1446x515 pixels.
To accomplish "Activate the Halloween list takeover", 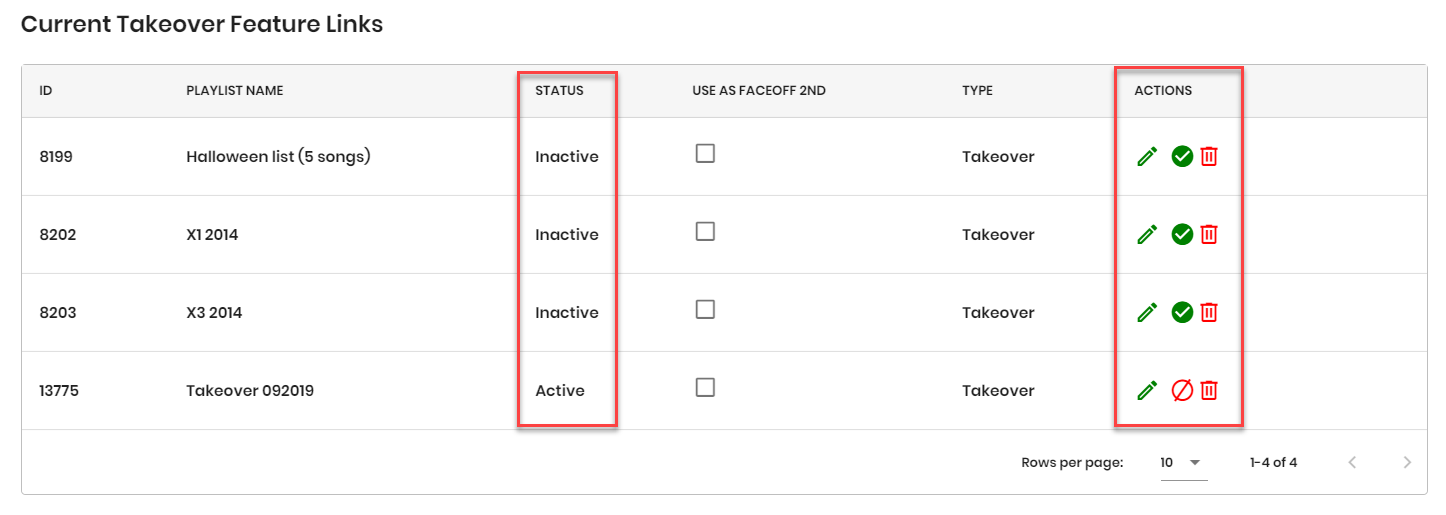I will [x=1182, y=156].
